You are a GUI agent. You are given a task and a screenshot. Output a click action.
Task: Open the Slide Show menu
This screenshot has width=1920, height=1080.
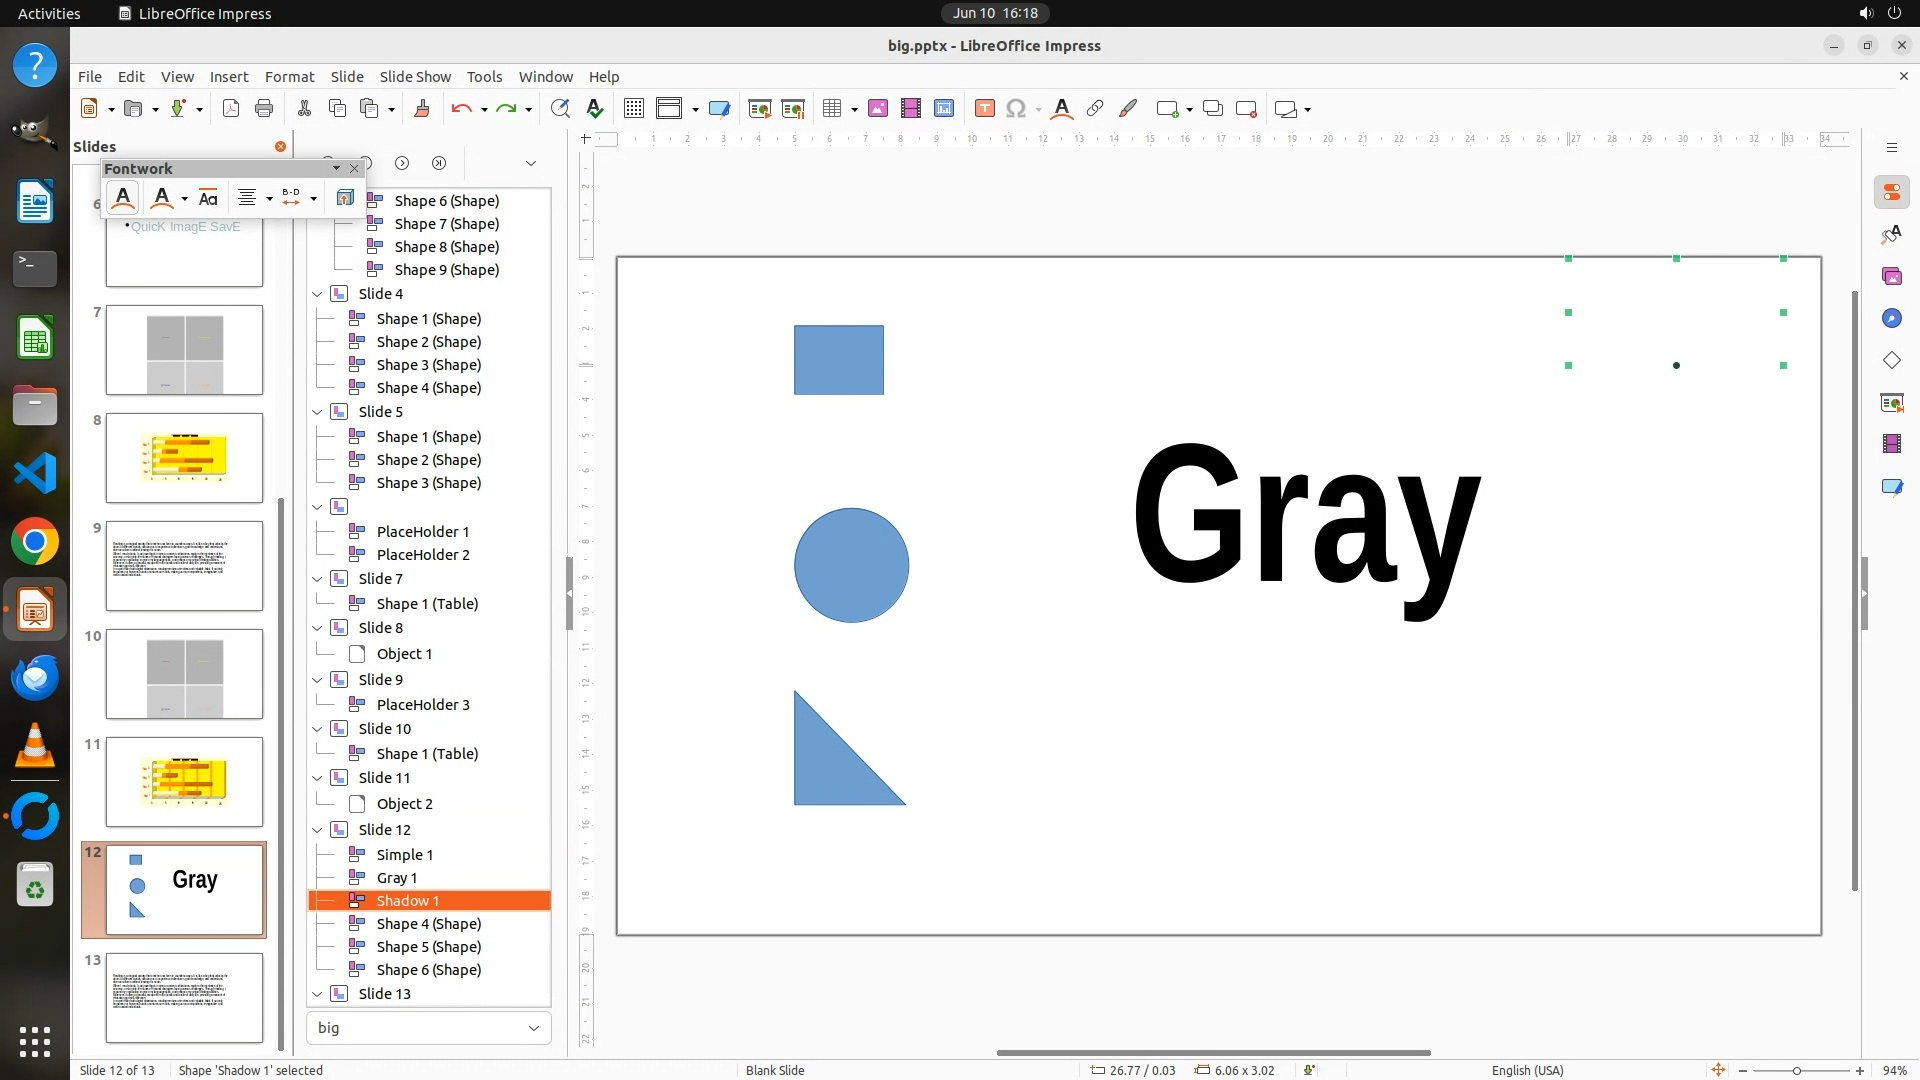[414, 77]
